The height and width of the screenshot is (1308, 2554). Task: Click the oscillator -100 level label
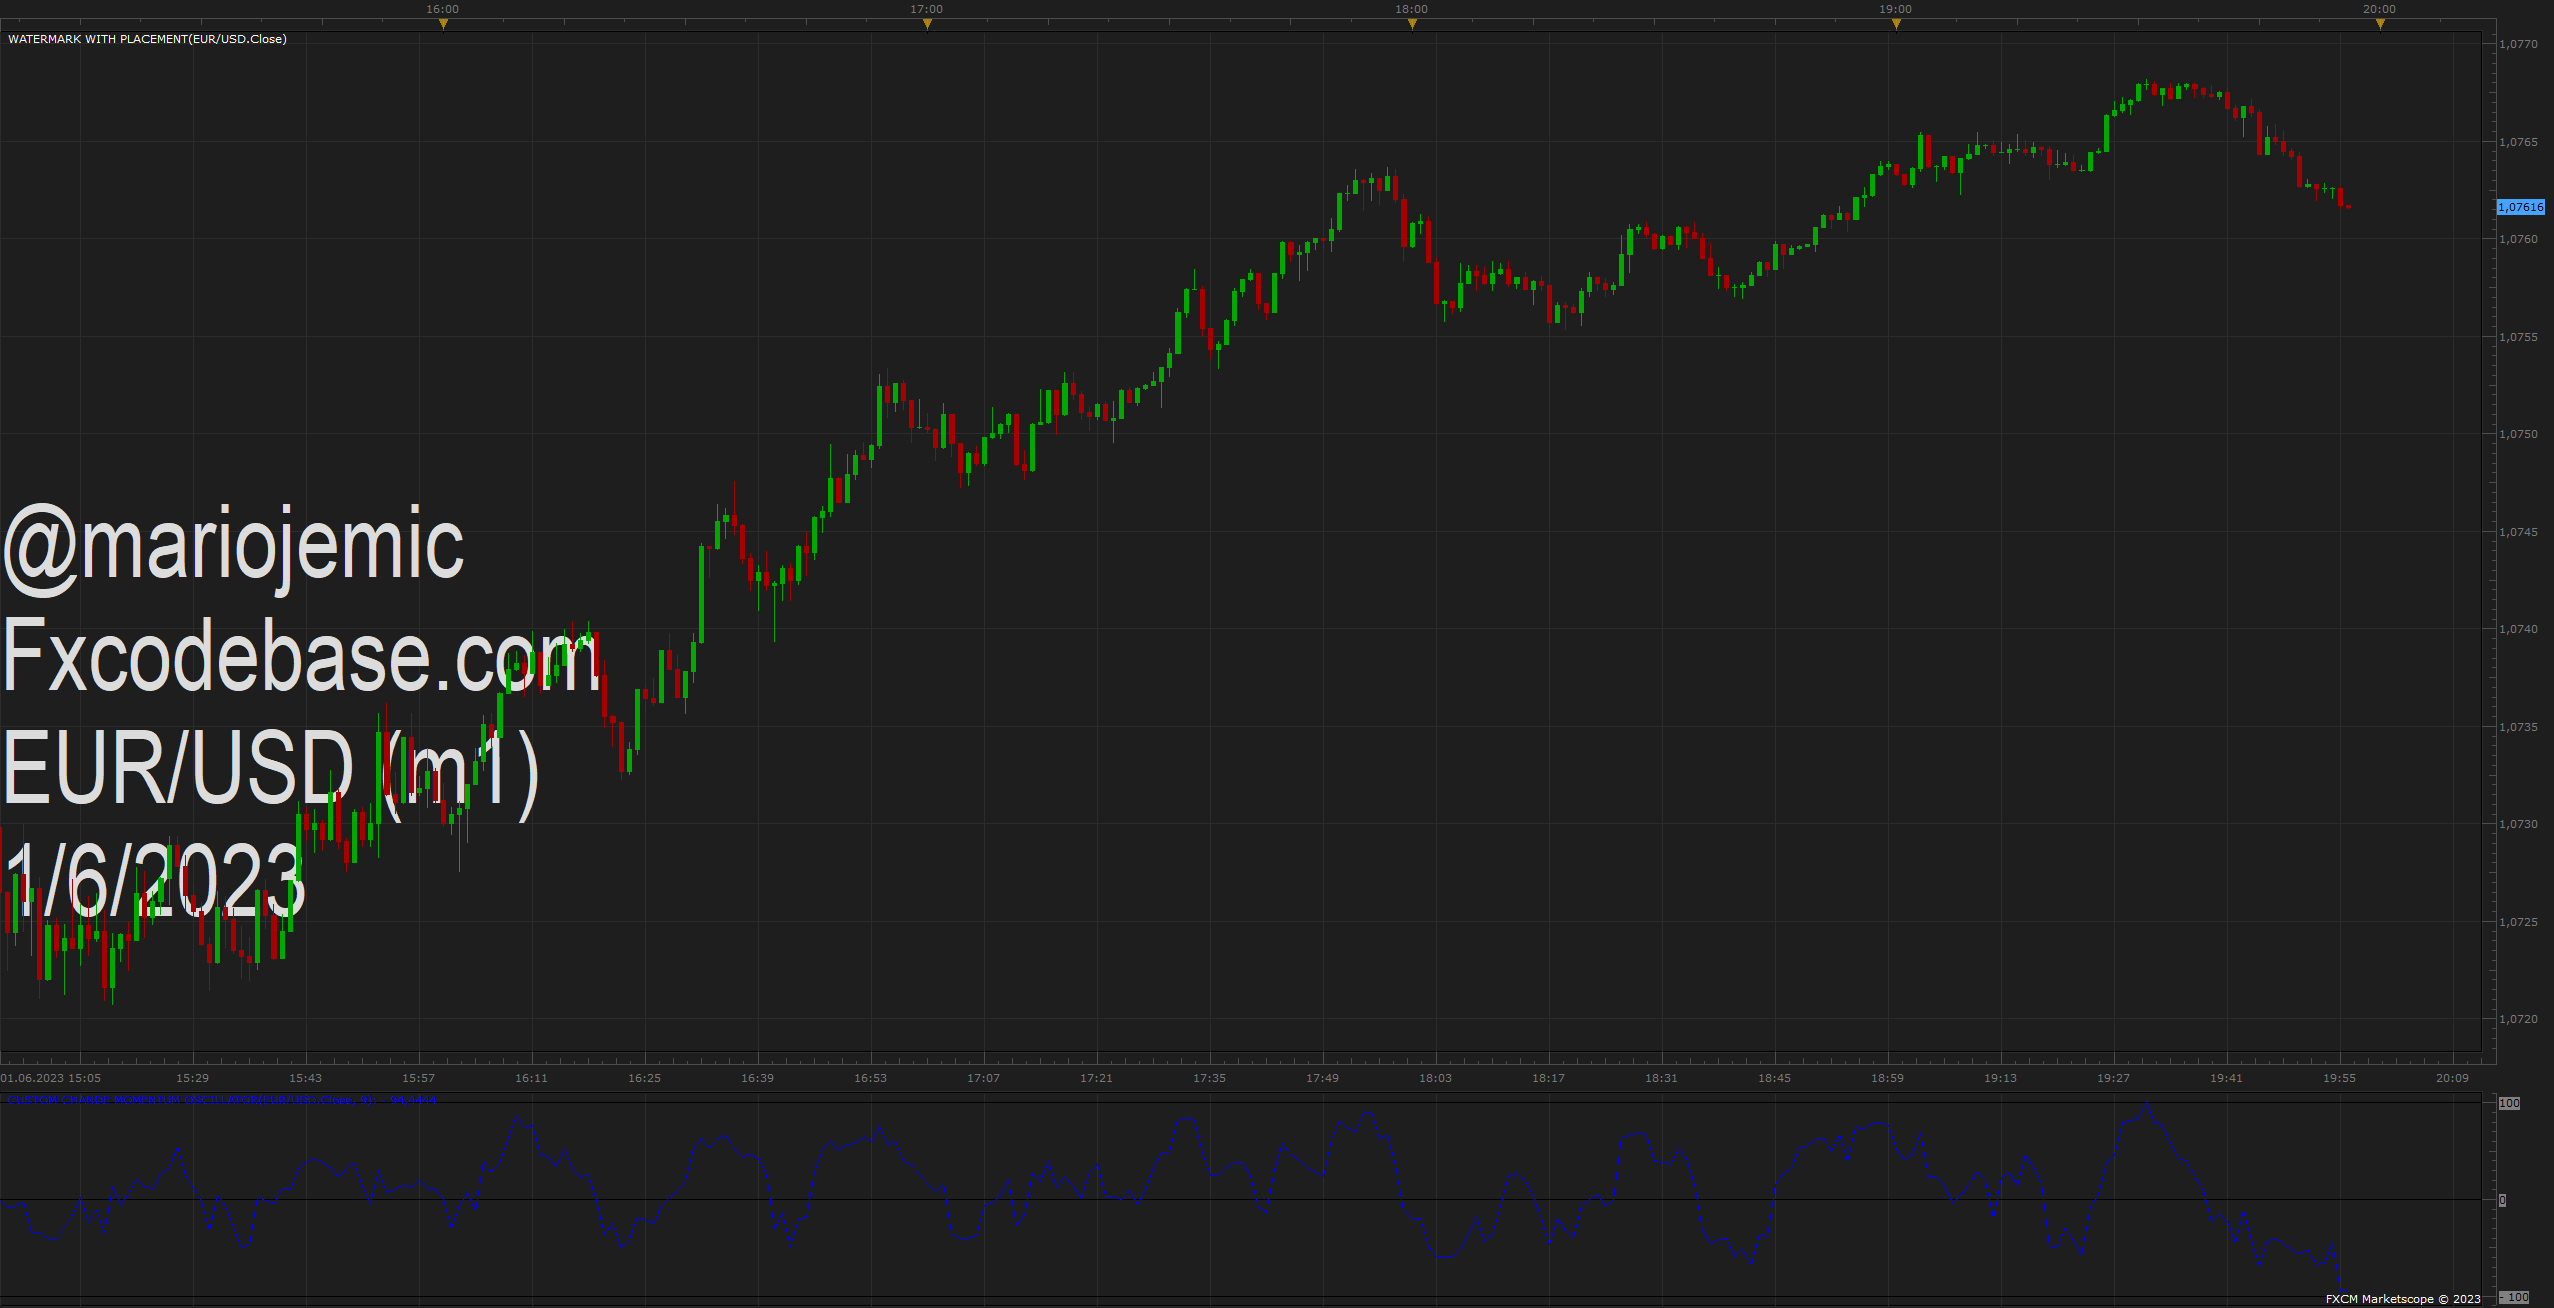tap(2514, 1297)
